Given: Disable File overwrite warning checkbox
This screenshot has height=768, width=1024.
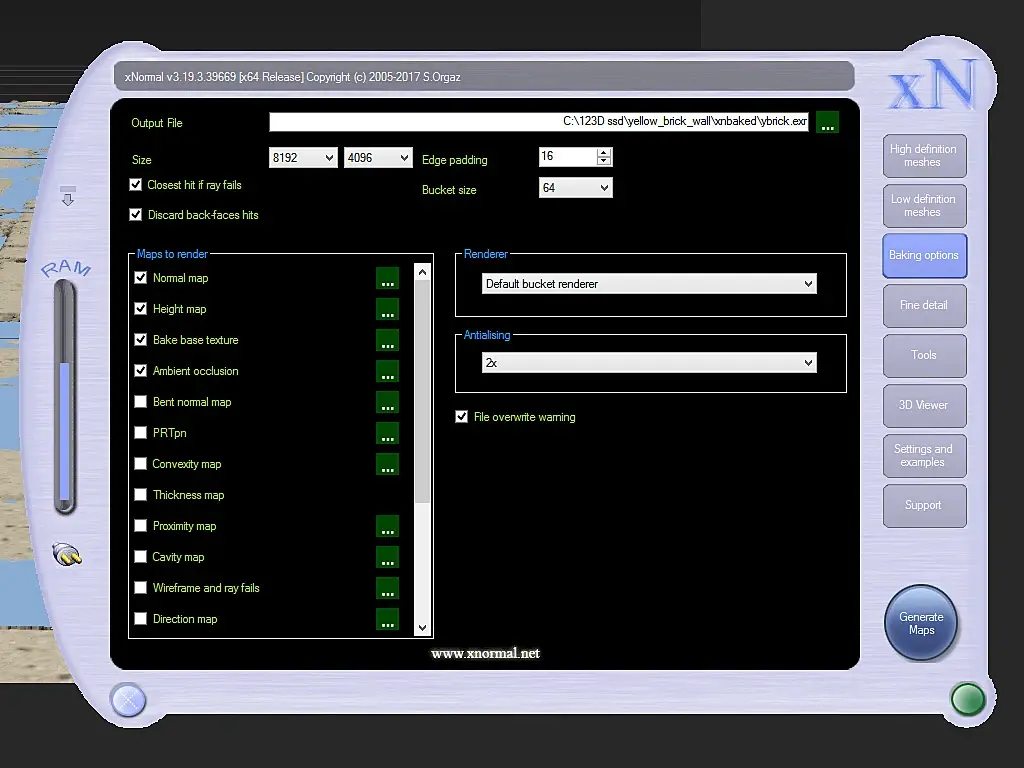Looking at the screenshot, I should pyautogui.click(x=462, y=417).
